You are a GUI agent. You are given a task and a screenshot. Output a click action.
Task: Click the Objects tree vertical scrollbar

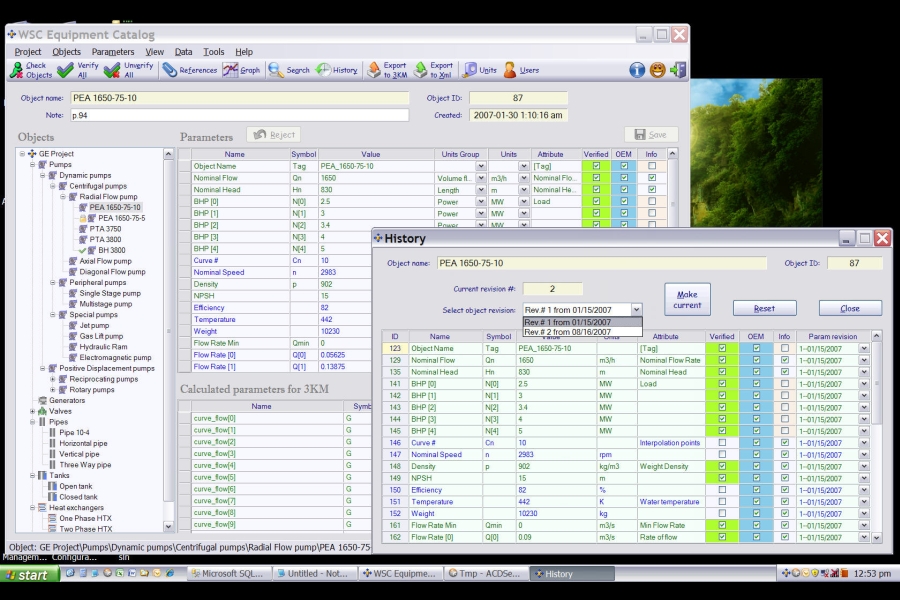(168, 340)
